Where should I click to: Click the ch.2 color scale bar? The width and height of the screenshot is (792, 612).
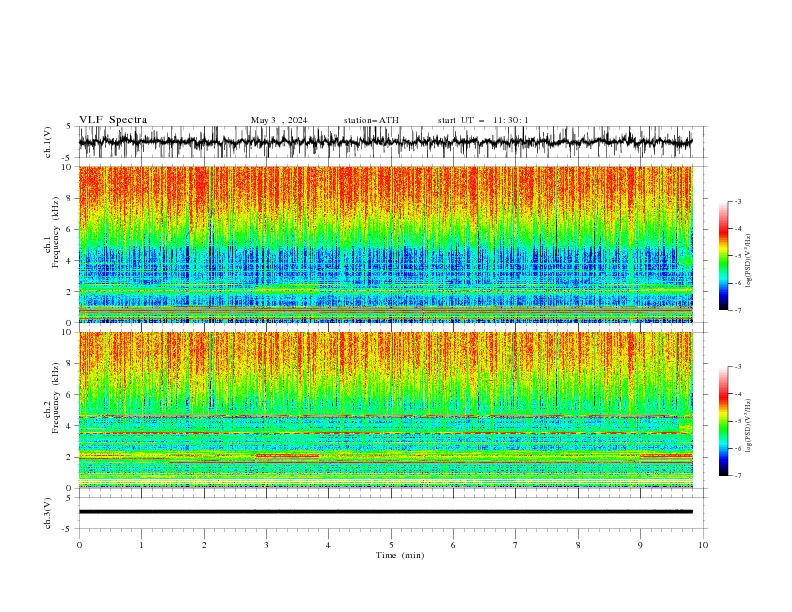(723, 421)
